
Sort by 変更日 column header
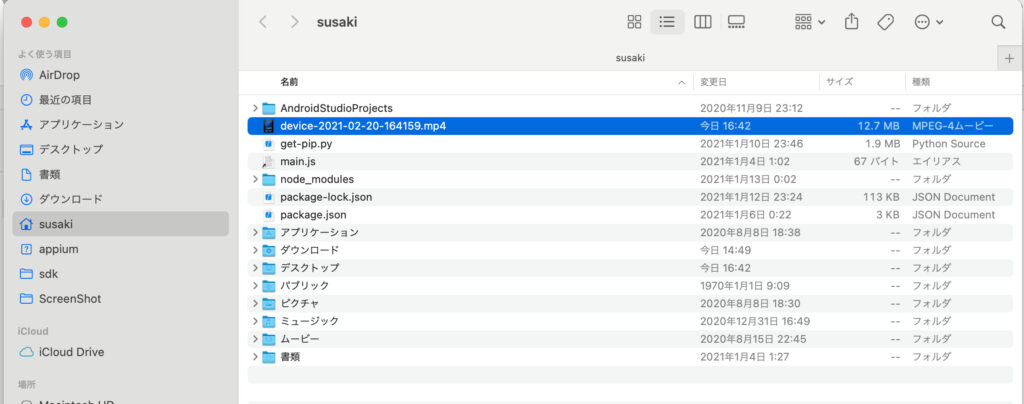[x=713, y=82]
